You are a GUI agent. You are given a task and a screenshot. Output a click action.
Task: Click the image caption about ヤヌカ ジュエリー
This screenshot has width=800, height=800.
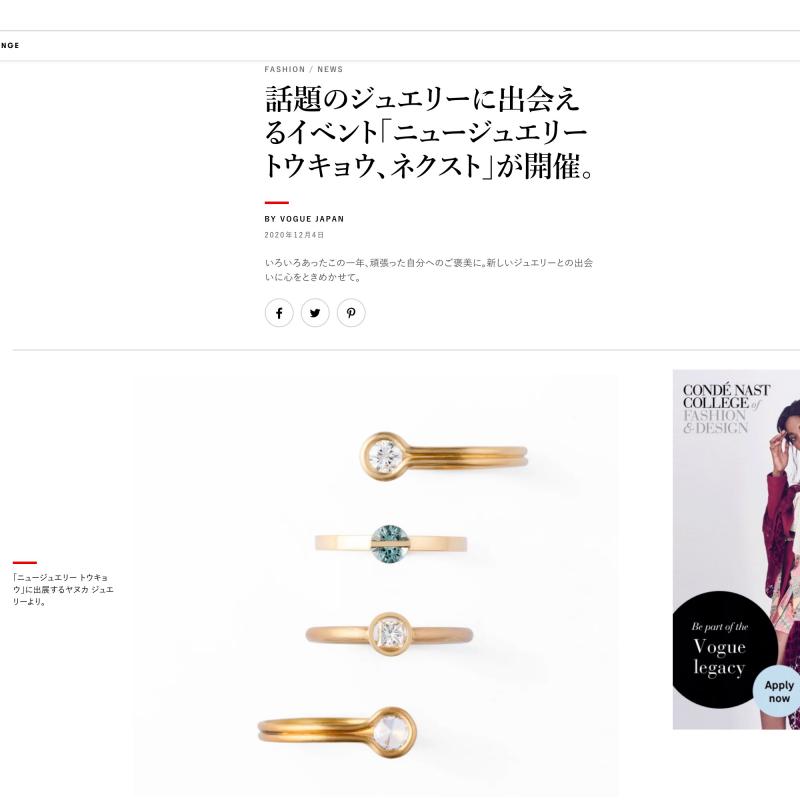(63, 589)
